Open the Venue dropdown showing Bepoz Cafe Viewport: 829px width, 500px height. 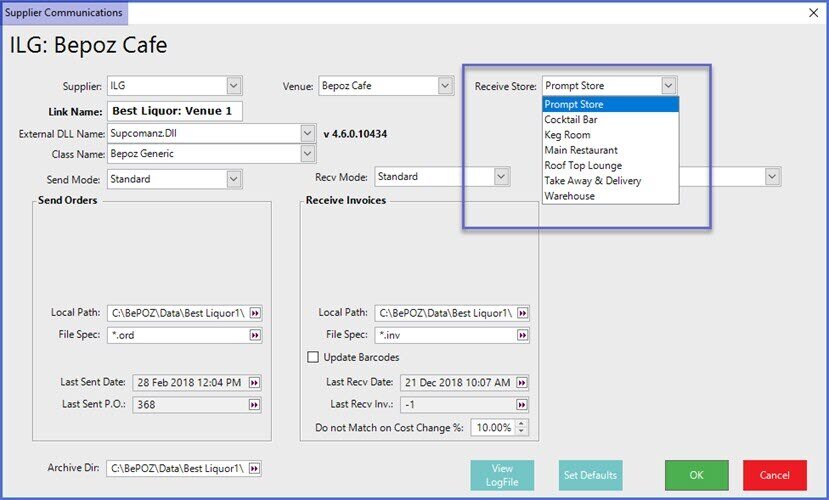coord(446,86)
